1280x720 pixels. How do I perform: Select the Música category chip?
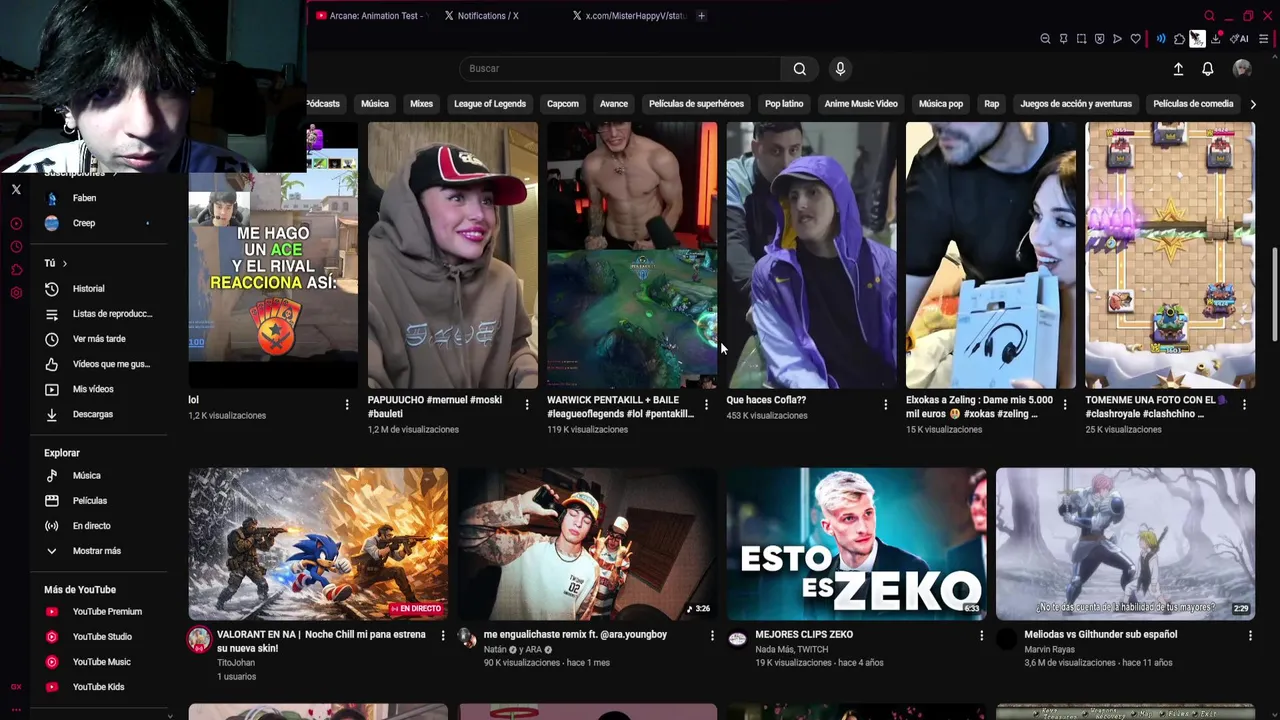click(x=375, y=104)
